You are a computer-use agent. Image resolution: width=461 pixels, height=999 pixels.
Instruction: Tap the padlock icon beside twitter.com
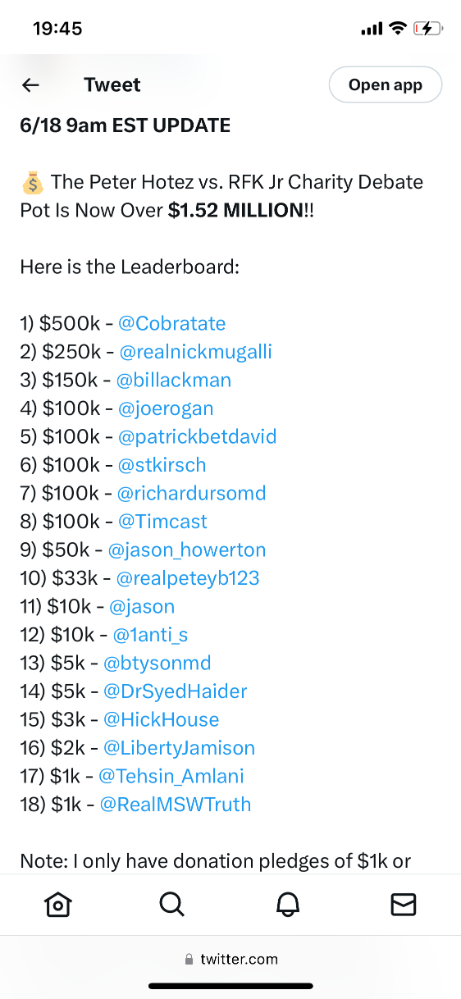tap(188, 959)
